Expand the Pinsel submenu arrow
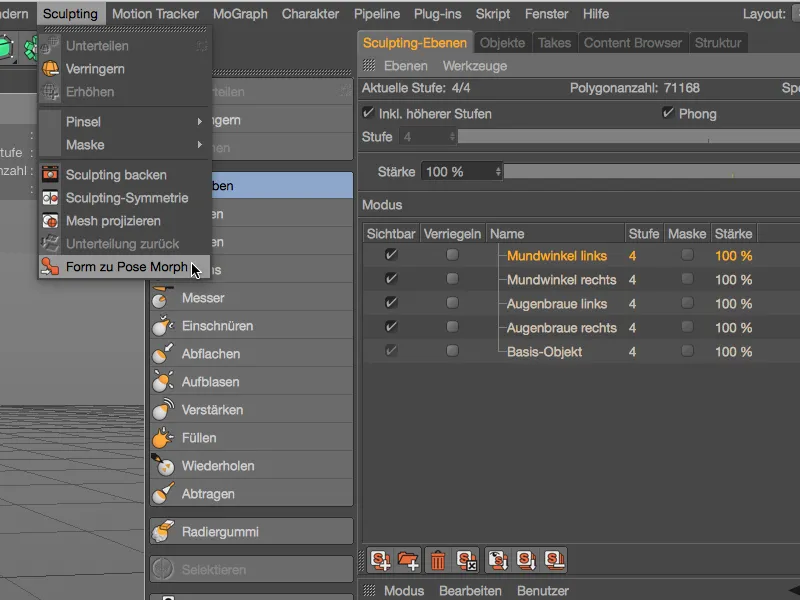 pyautogui.click(x=199, y=121)
